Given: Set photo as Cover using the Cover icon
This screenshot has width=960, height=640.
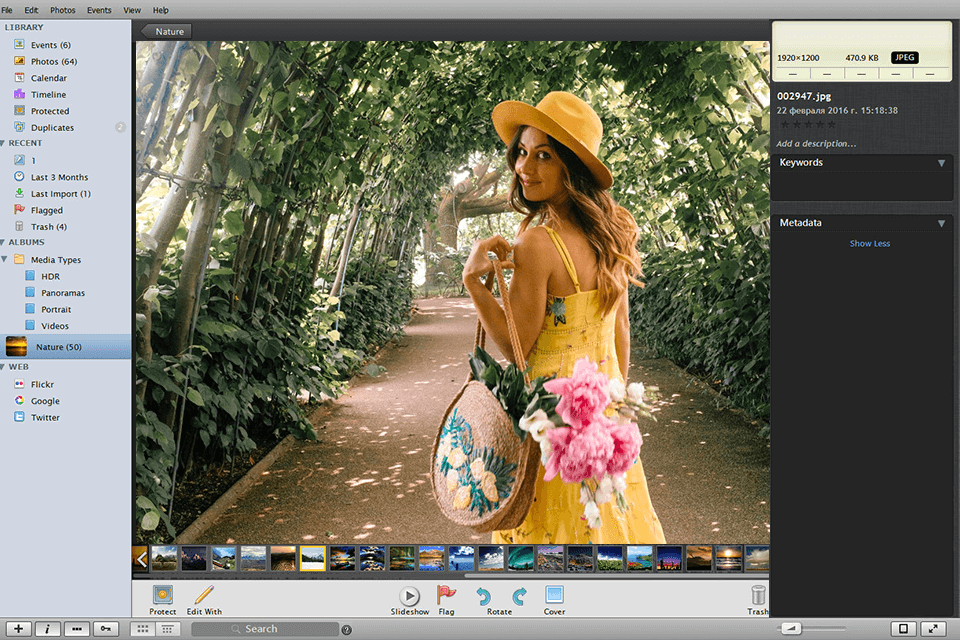Looking at the screenshot, I should point(553,593).
